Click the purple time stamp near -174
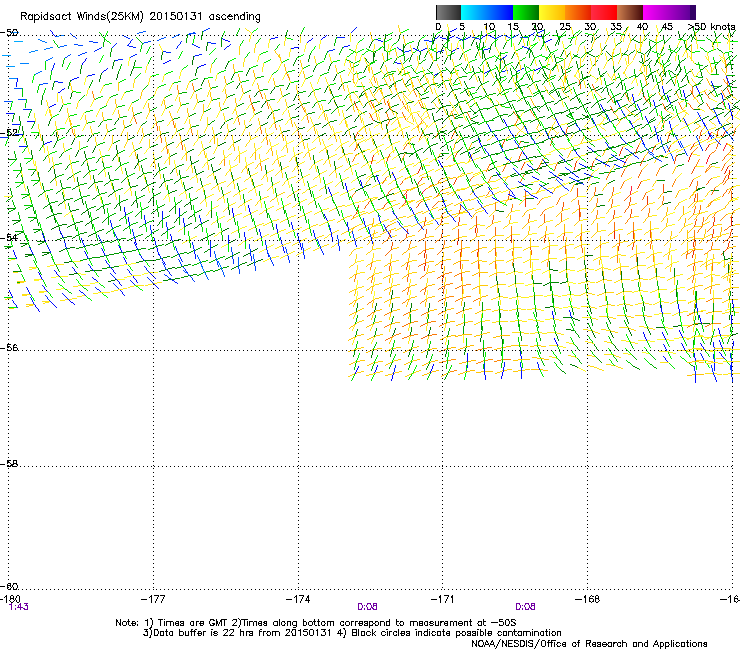This screenshot has width=740, height=650. pos(367,607)
